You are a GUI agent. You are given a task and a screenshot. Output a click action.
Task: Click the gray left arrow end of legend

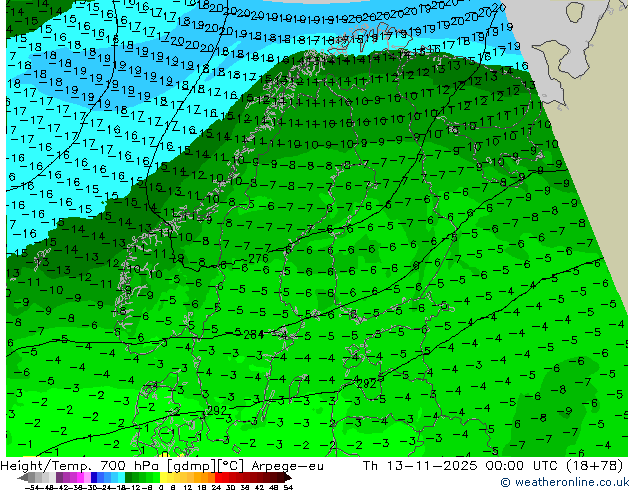click(23, 478)
